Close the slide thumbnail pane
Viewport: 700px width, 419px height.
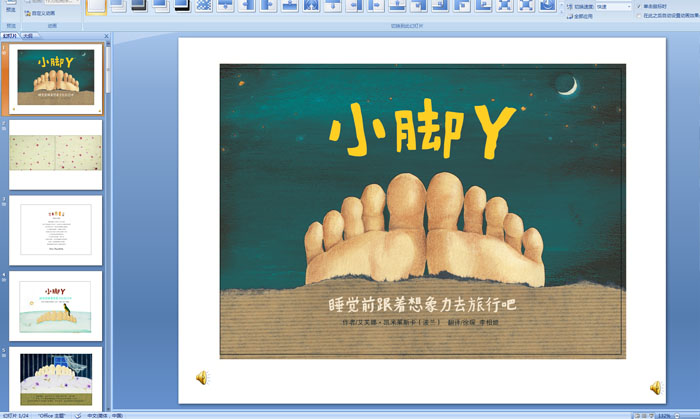point(106,36)
